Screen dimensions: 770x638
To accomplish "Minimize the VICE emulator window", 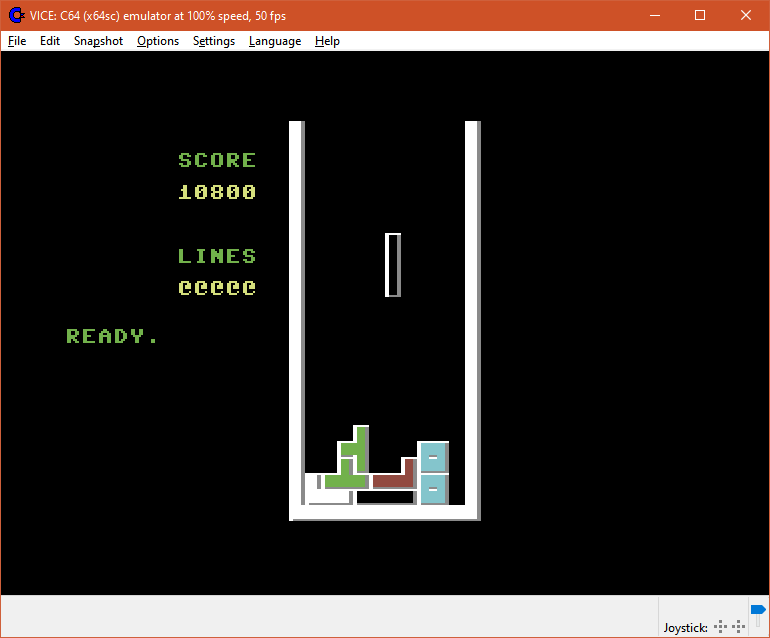I will point(655,15).
